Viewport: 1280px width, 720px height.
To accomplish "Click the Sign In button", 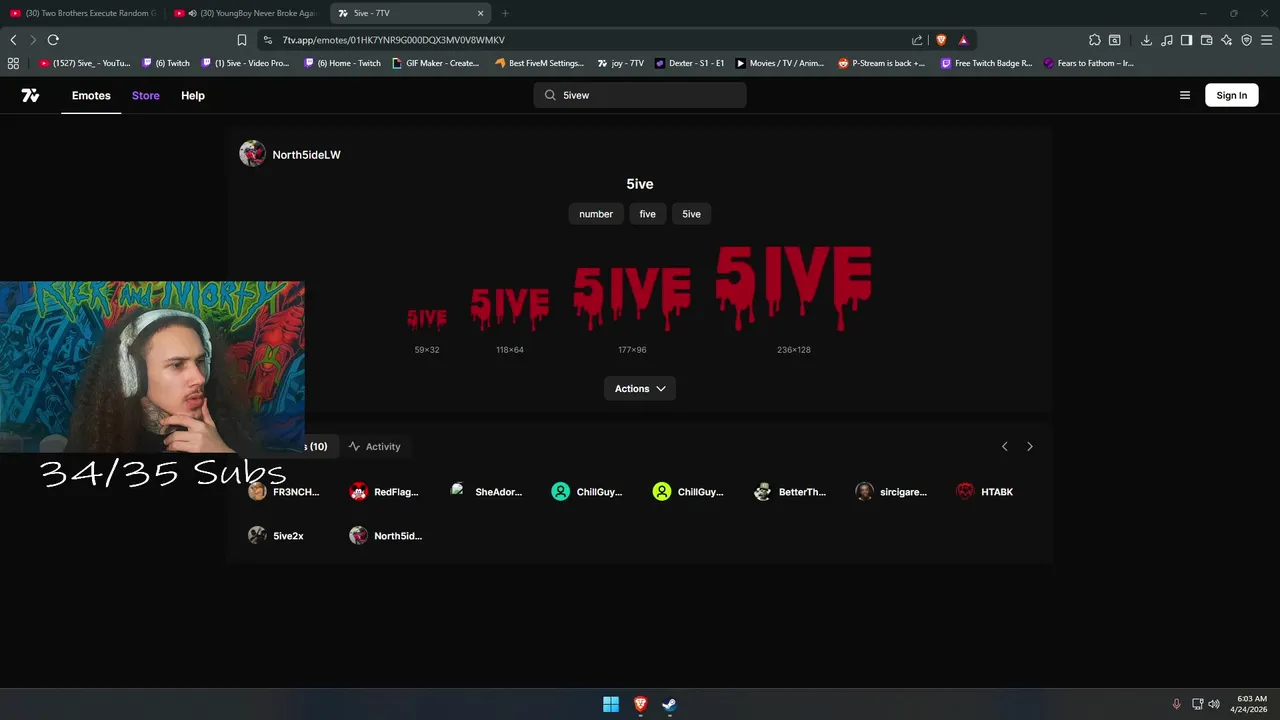I will 1232,95.
